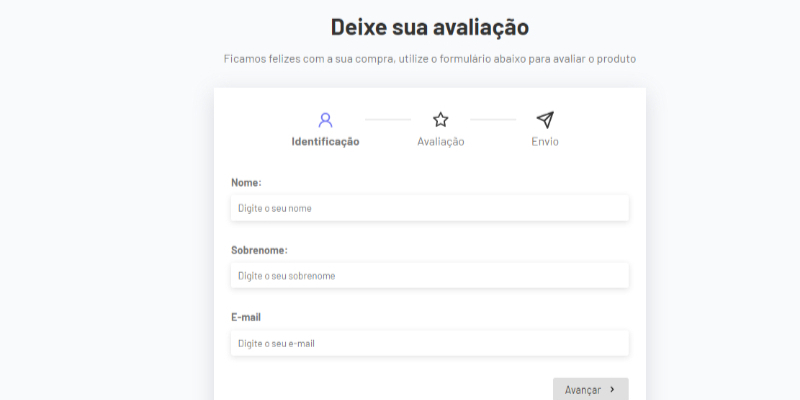Click the "Sobrenome:" field label

259,250
